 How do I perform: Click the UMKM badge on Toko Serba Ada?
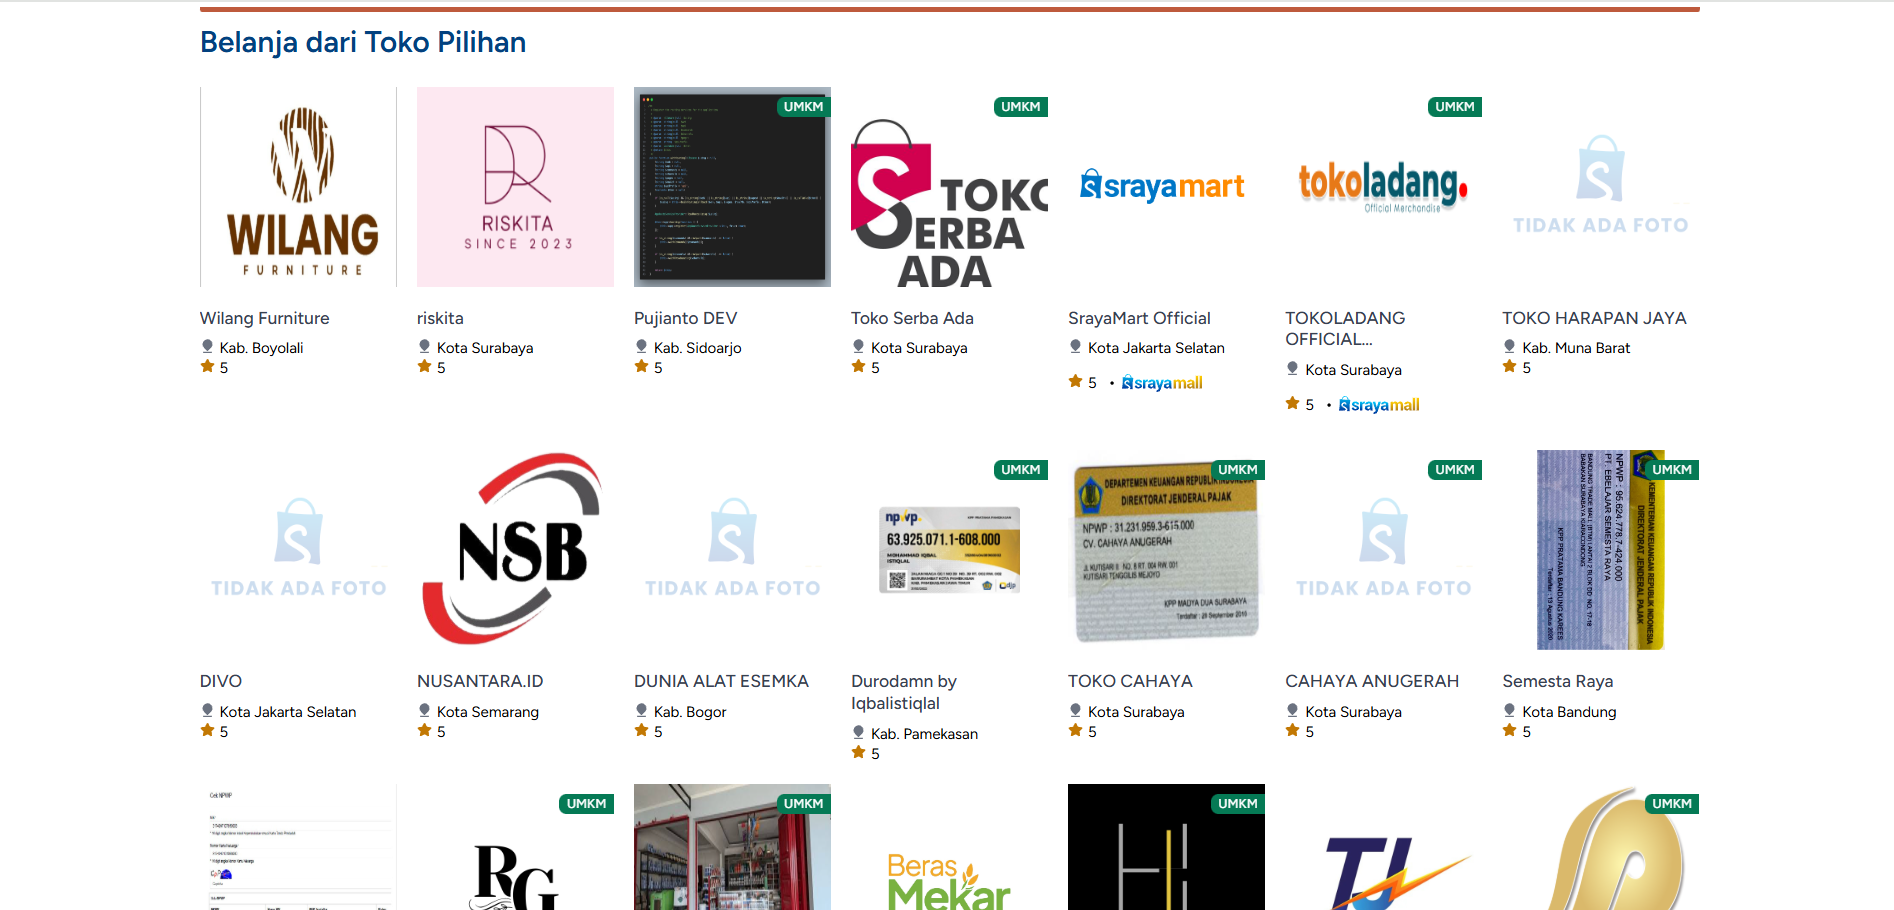(1021, 107)
